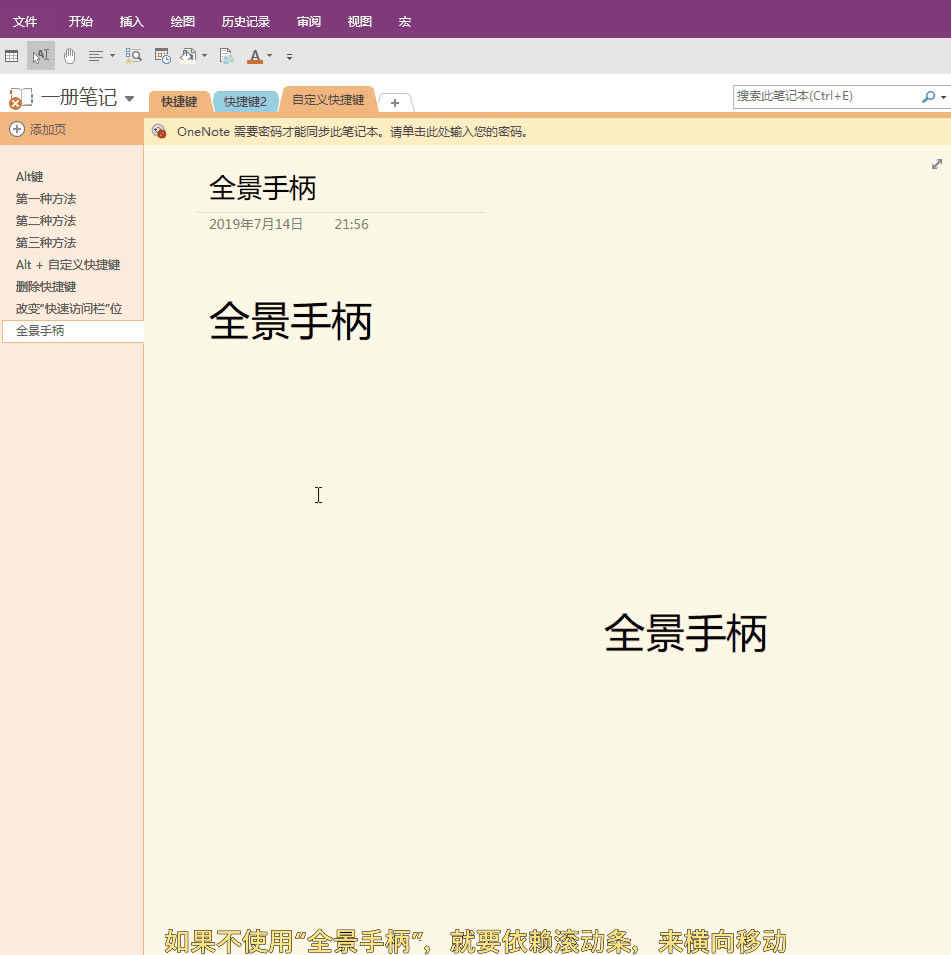Select the text selection tool icon

(39, 56)
